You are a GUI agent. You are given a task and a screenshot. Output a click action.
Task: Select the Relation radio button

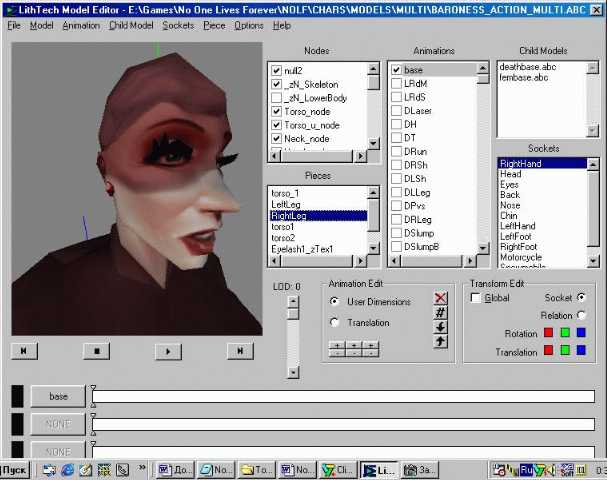pos(581,315)
